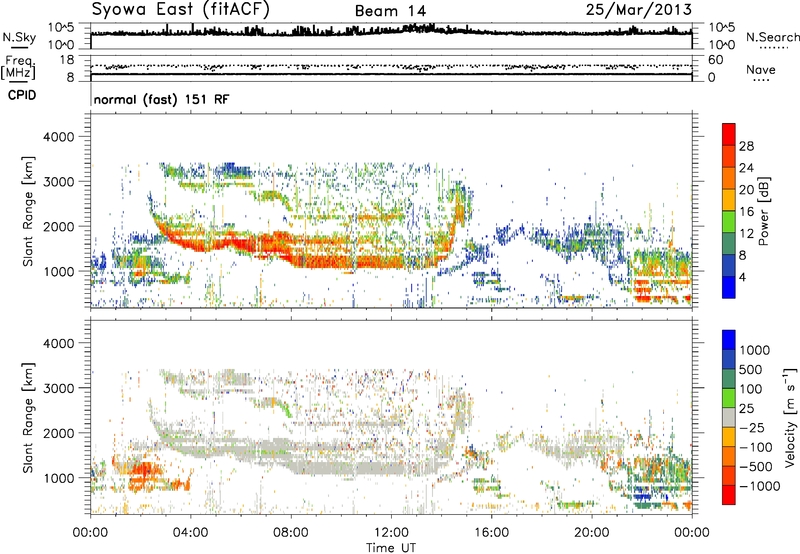The width and height of the screenshot is (800, 554).
Task: Click the '60' tick on the Nave axis
Action: pyautogui.click(x=716, y=60)
